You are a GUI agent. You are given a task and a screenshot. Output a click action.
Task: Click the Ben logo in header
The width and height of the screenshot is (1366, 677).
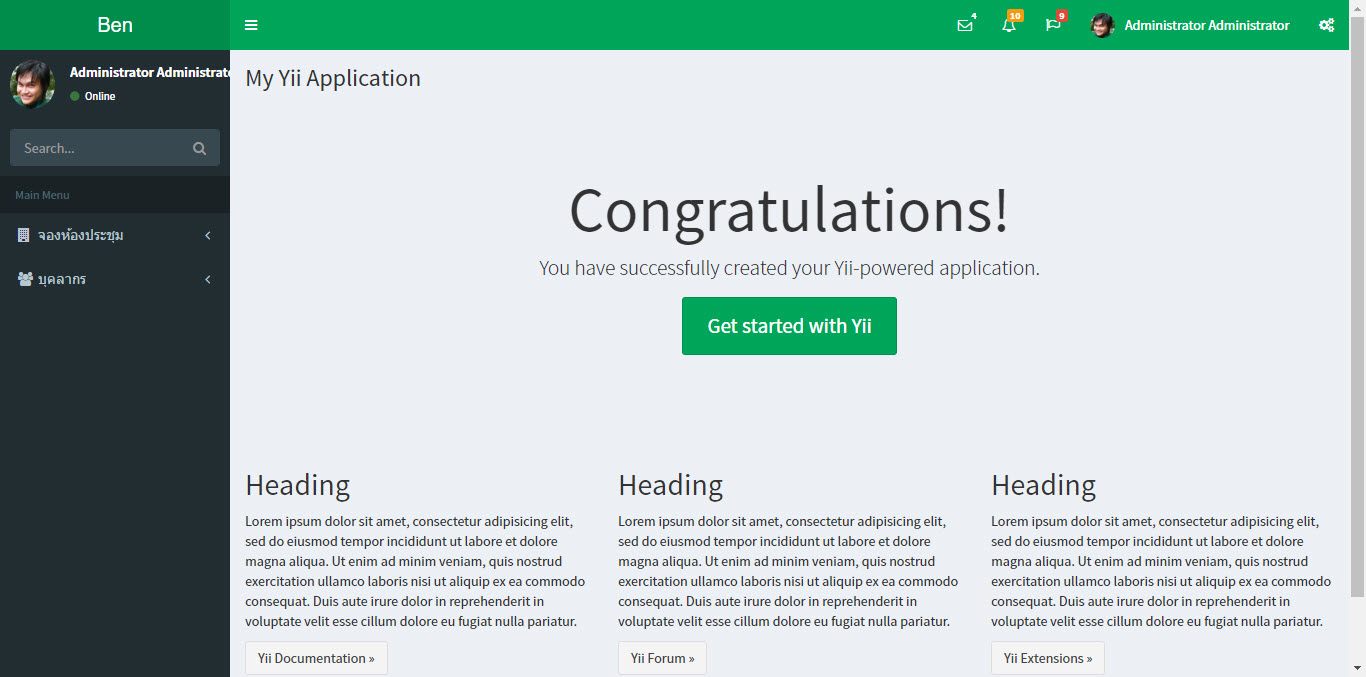point(115,25)
